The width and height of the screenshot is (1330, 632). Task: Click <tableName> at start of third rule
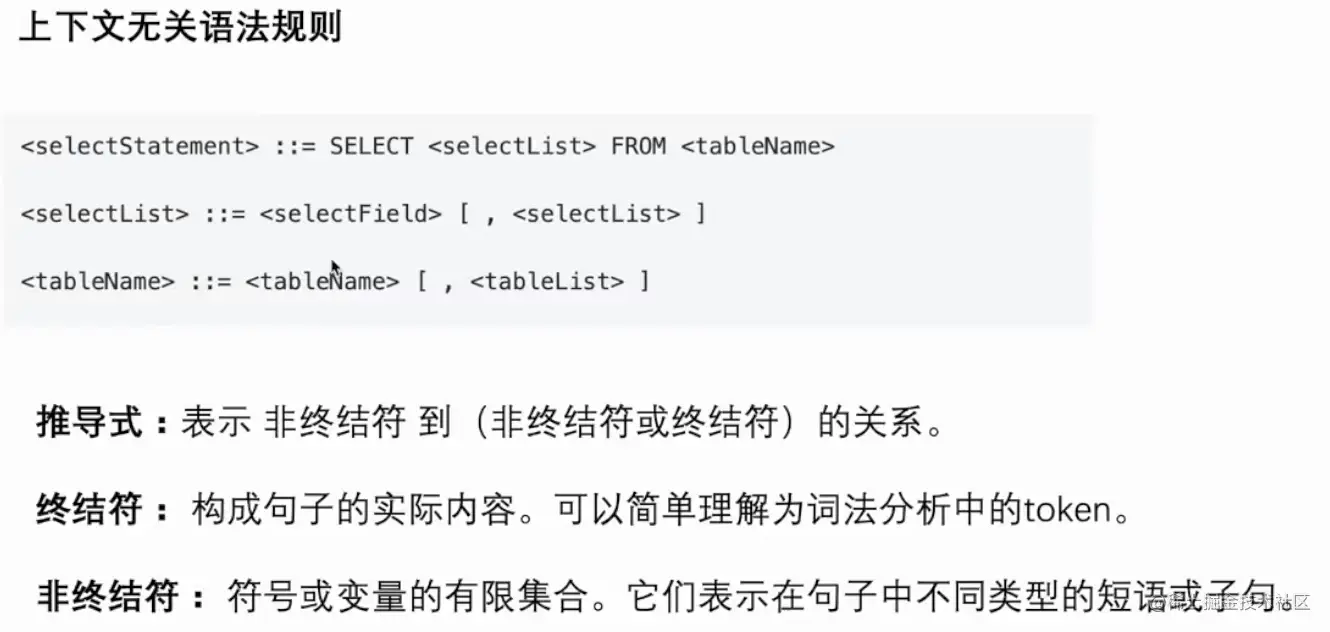97,281
